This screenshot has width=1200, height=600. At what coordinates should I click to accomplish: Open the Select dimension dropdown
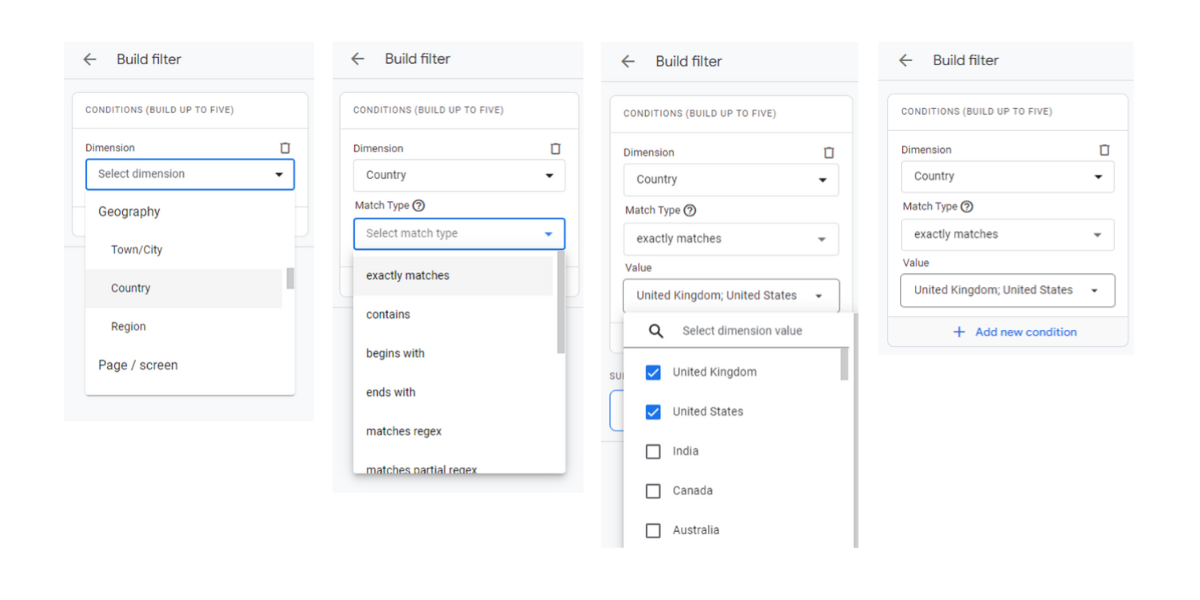(190, 174)
